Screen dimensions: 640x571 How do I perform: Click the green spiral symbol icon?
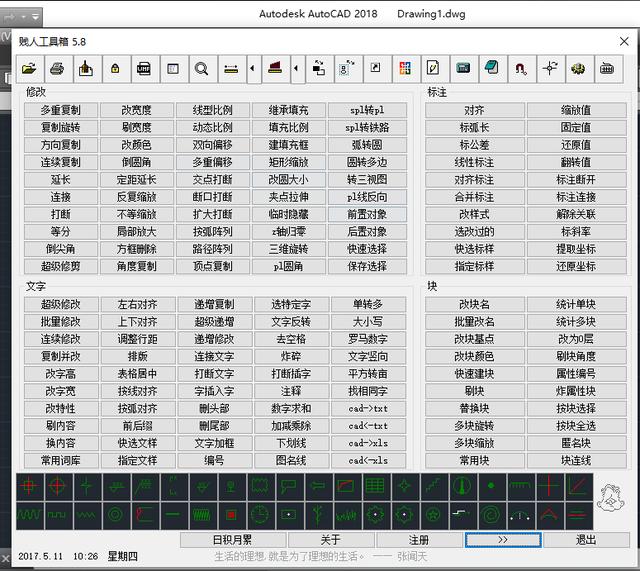[x=491, y=515]
